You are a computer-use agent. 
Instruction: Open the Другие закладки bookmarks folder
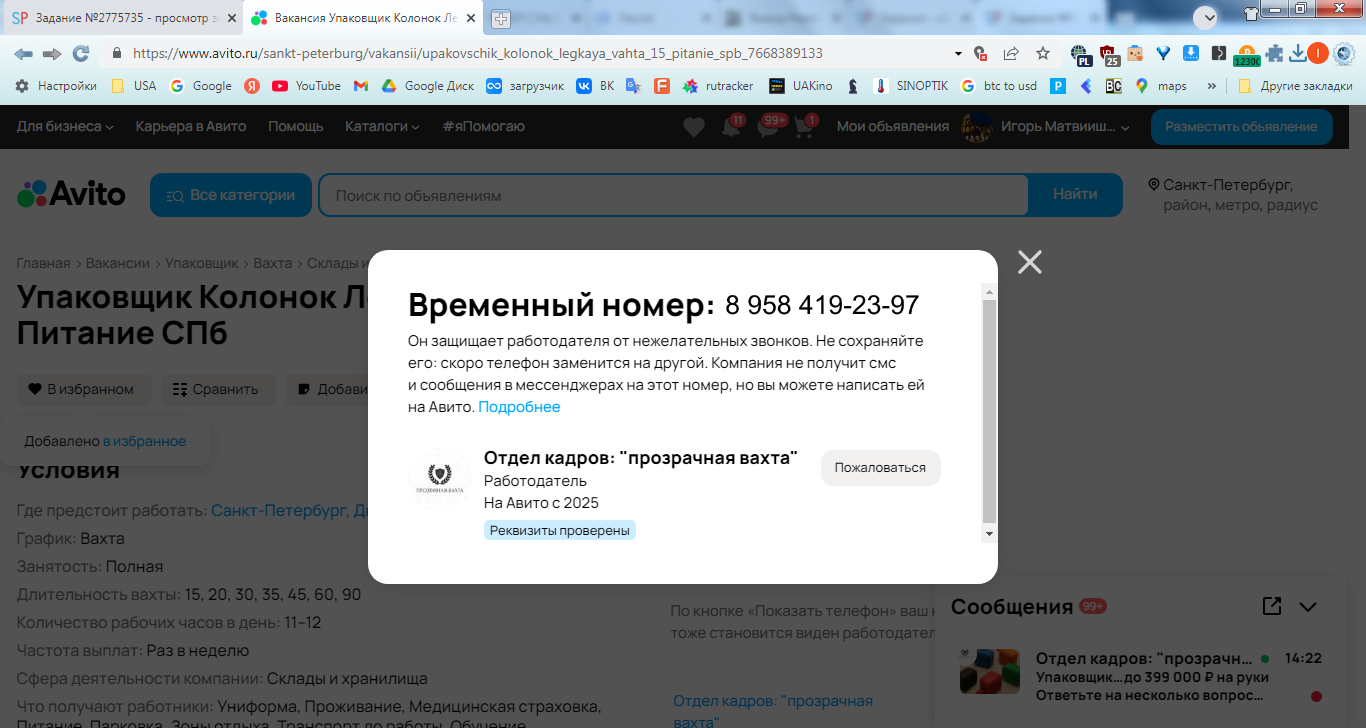1295,86
